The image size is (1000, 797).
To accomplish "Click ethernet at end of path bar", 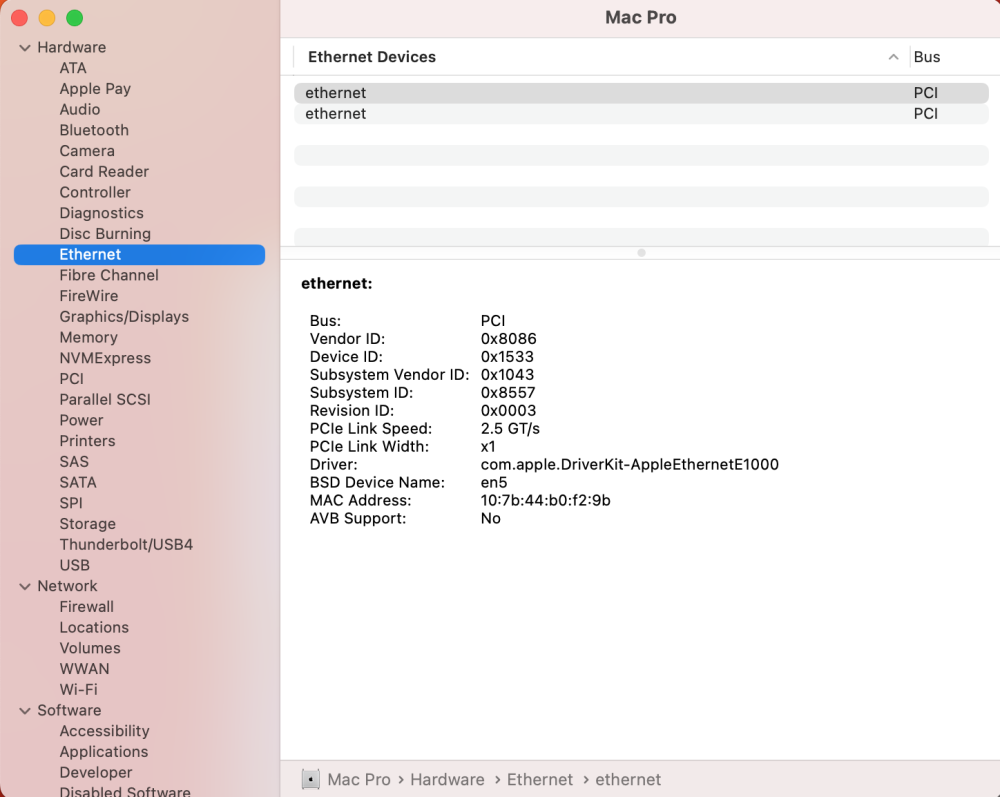I will [x=628, y=779].
